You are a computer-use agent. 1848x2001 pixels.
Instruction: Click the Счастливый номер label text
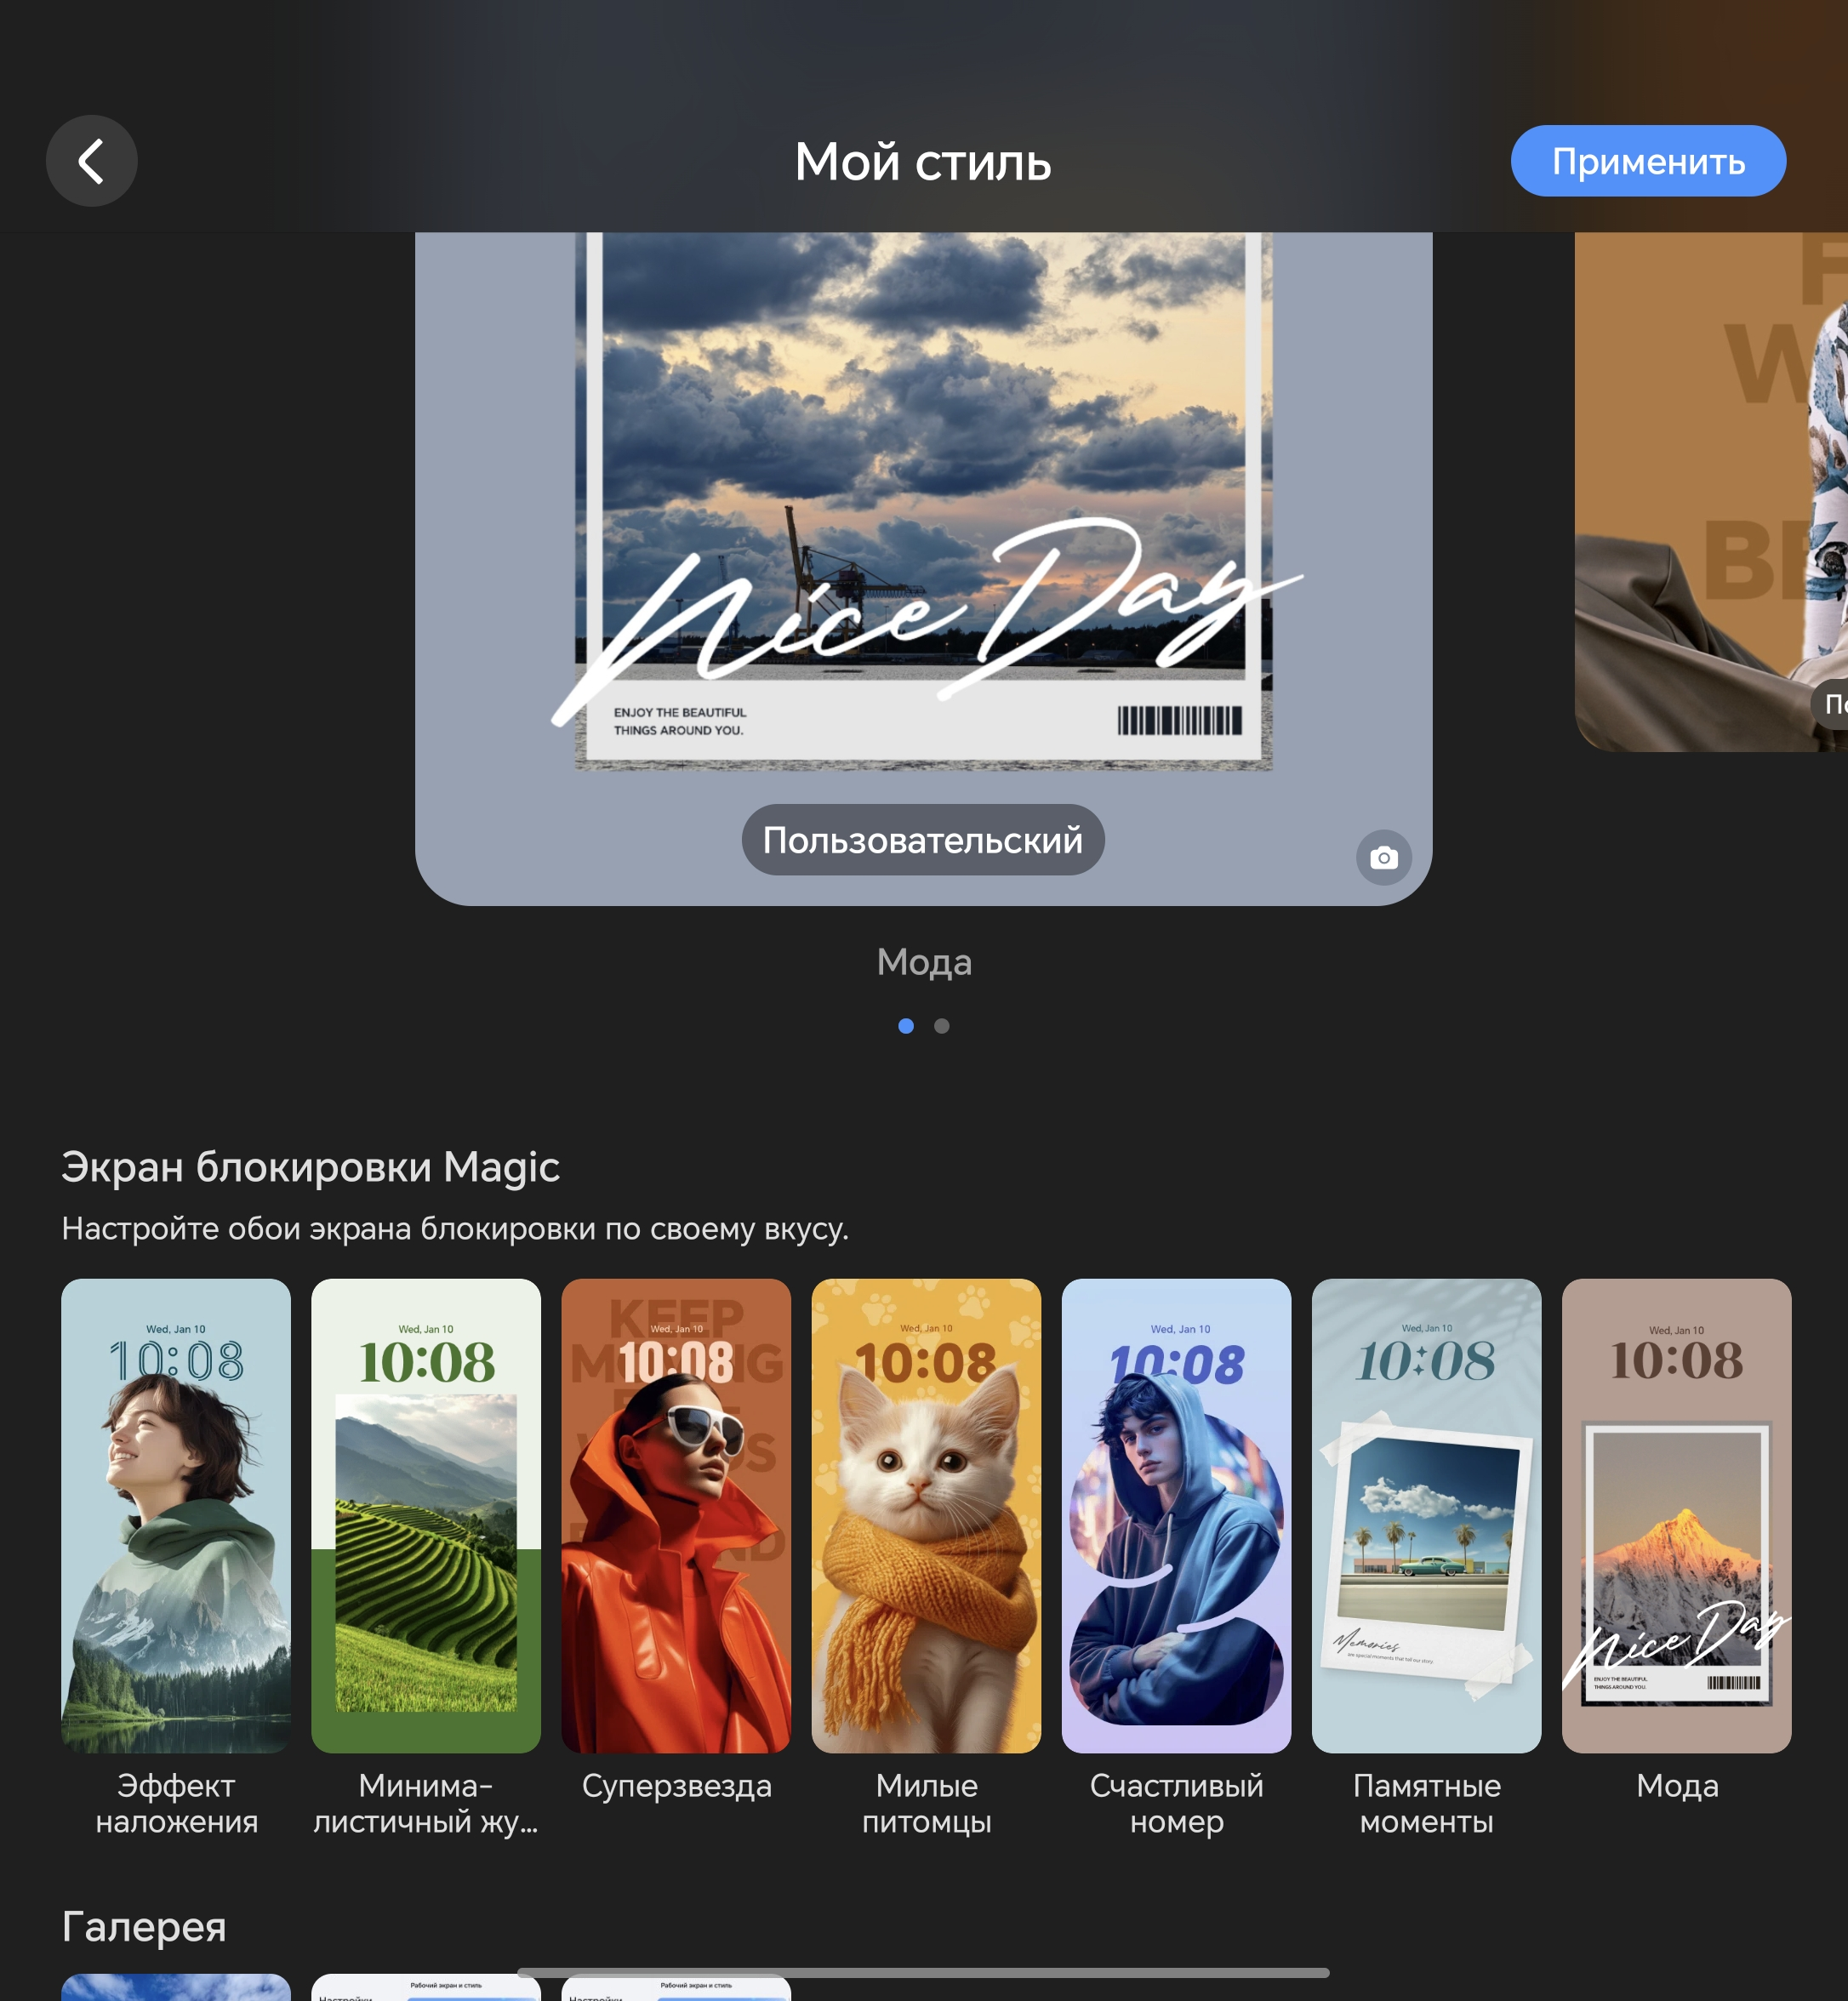[x=1176, y=1804]
